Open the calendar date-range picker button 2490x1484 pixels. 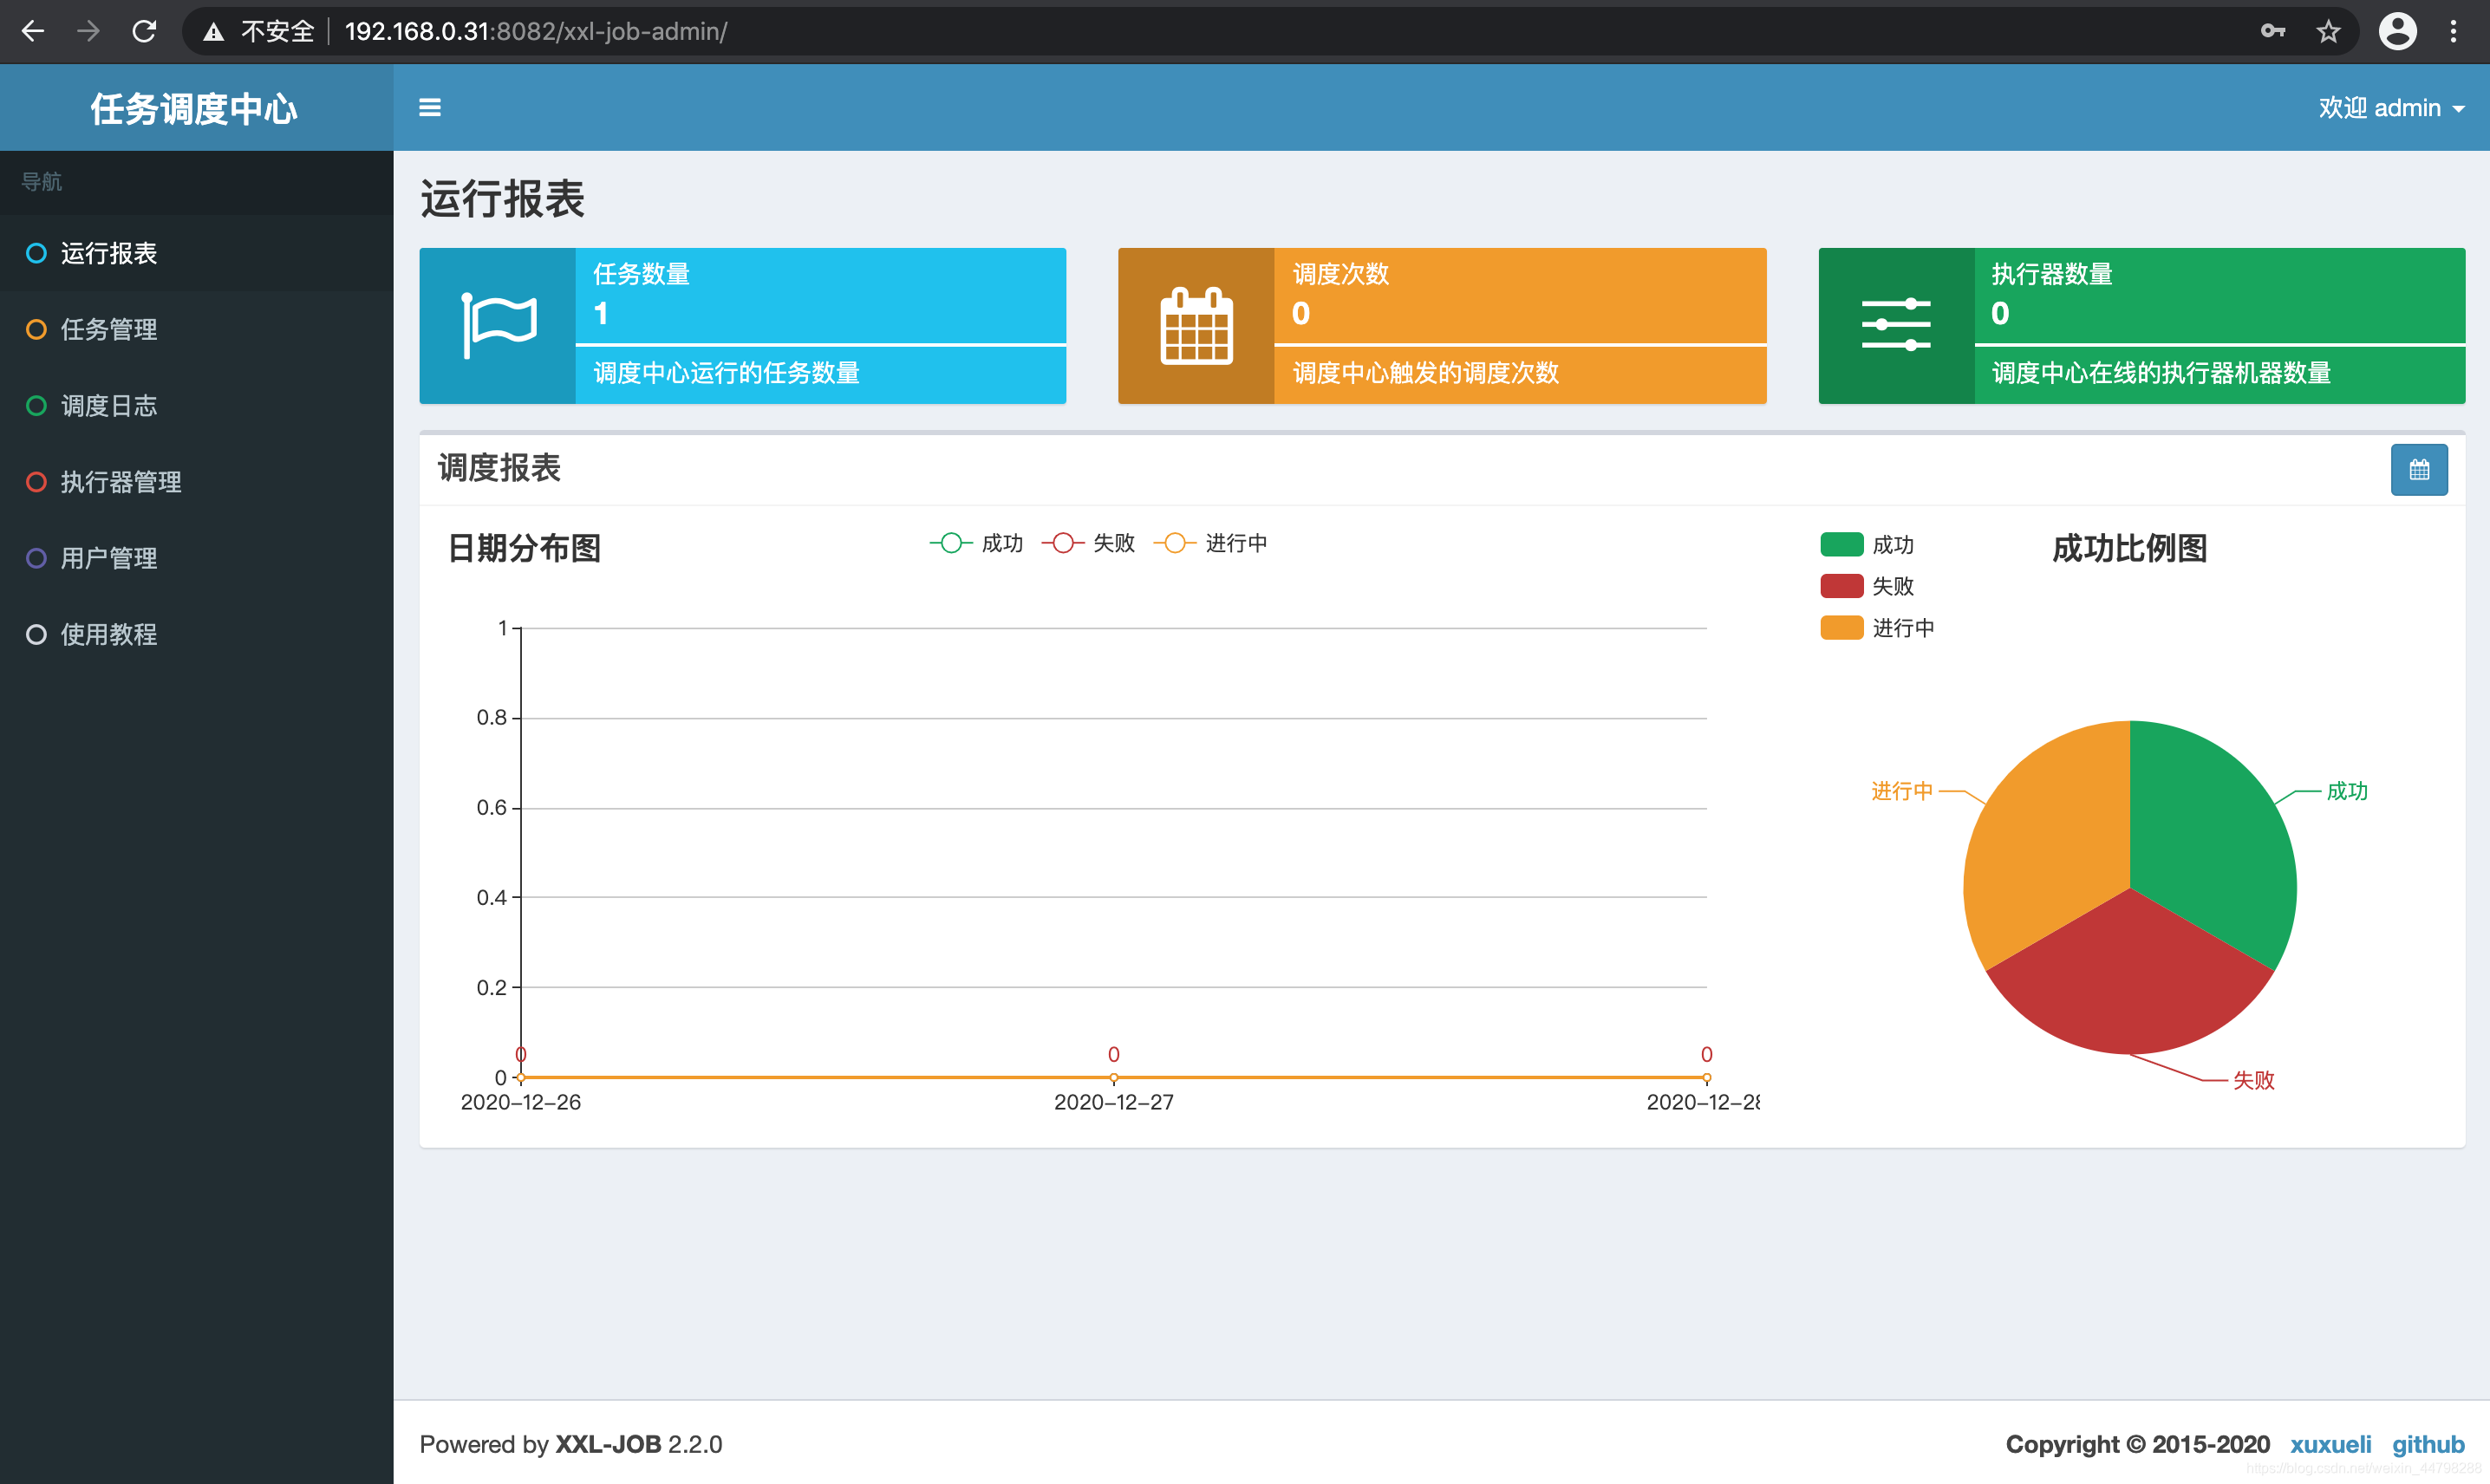(2418, 469)
